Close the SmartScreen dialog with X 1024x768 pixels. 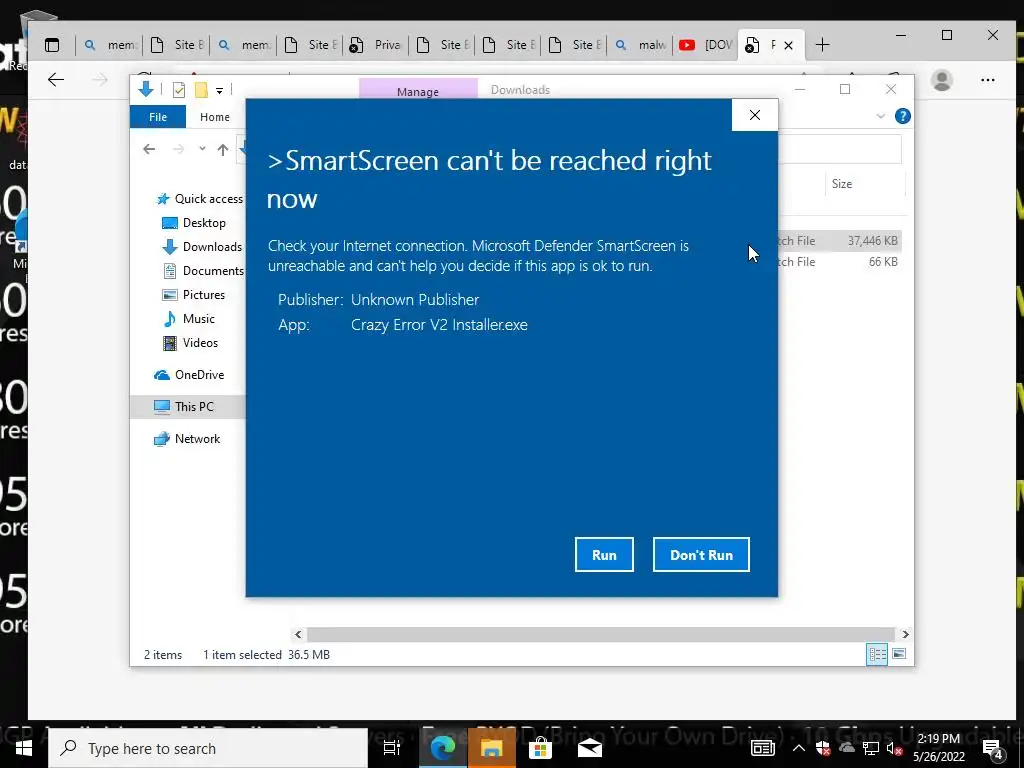755,115
